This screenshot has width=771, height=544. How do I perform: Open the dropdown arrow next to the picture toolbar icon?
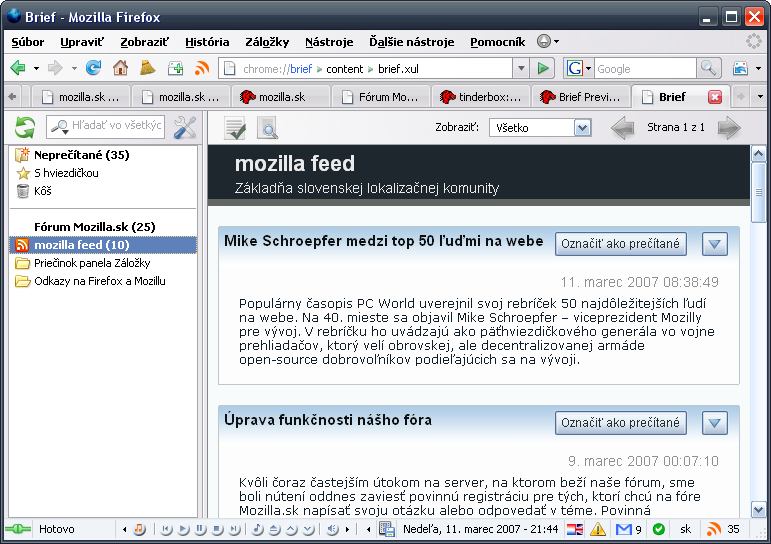click(x=758, y=68)
